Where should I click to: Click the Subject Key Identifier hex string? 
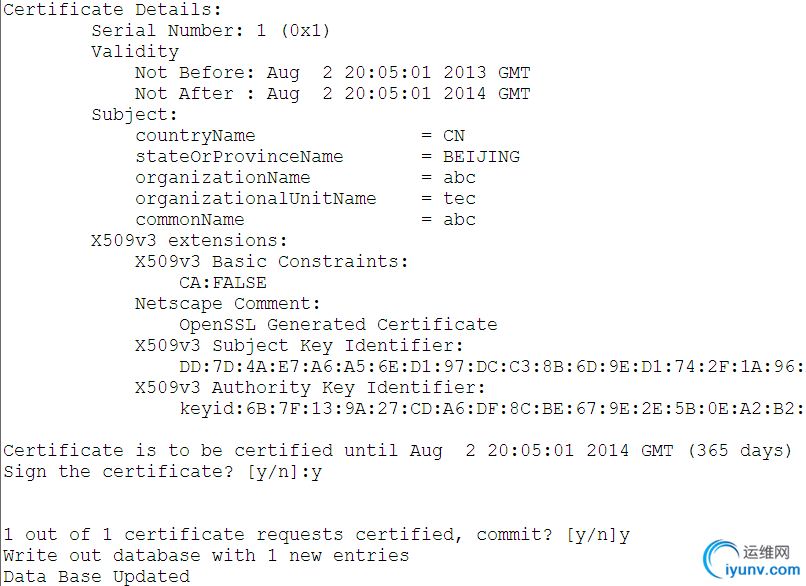tap(491, 367)
